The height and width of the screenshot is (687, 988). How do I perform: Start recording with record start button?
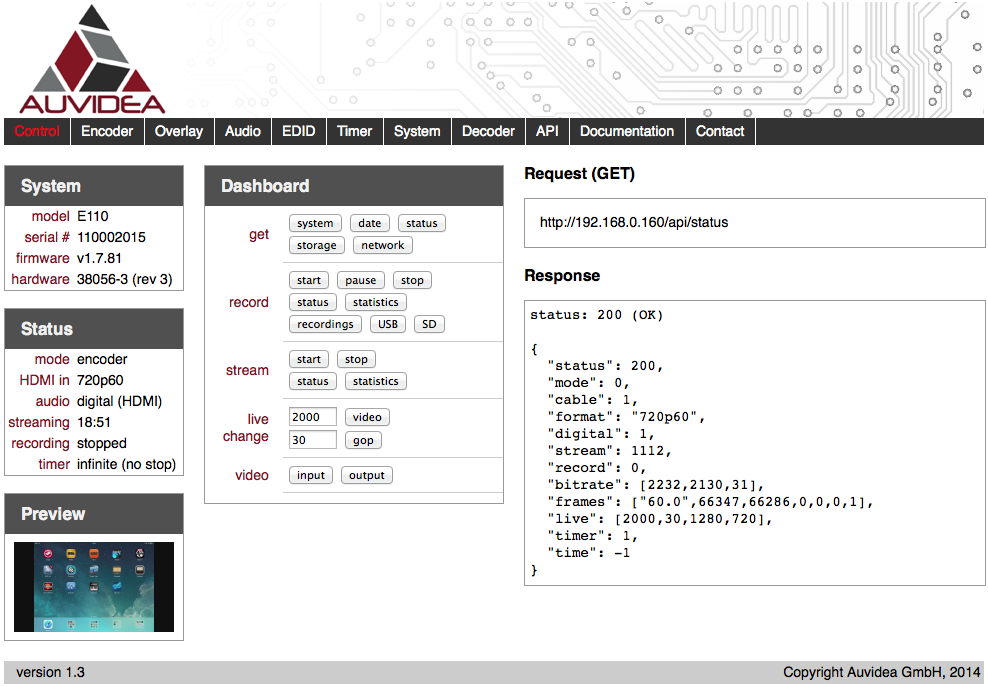(309, 280)
